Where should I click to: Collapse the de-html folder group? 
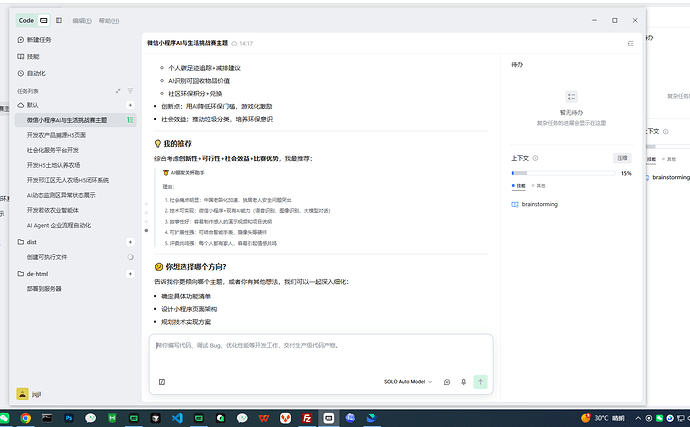[x=33, y=274]
